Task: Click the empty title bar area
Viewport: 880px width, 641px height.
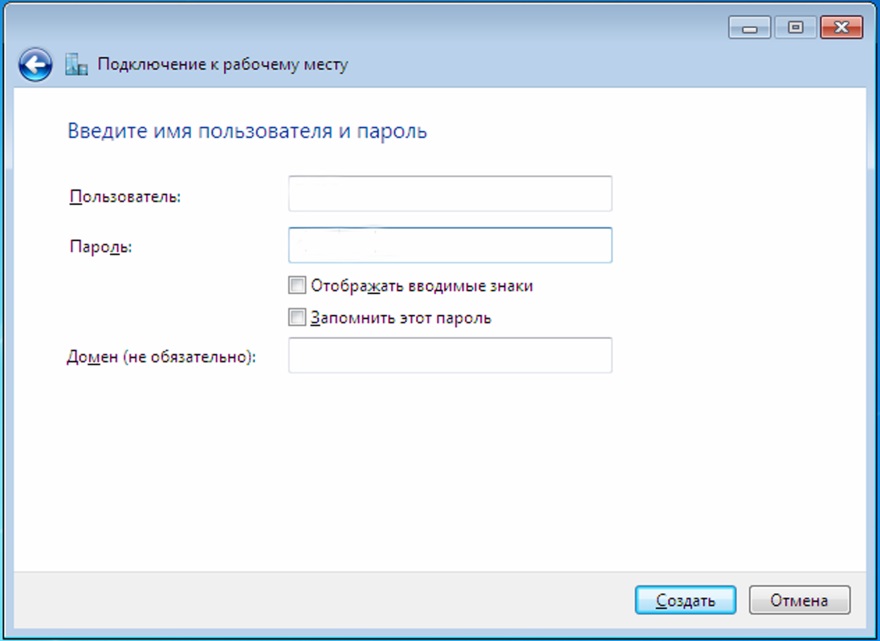Action: coord(400,27)
